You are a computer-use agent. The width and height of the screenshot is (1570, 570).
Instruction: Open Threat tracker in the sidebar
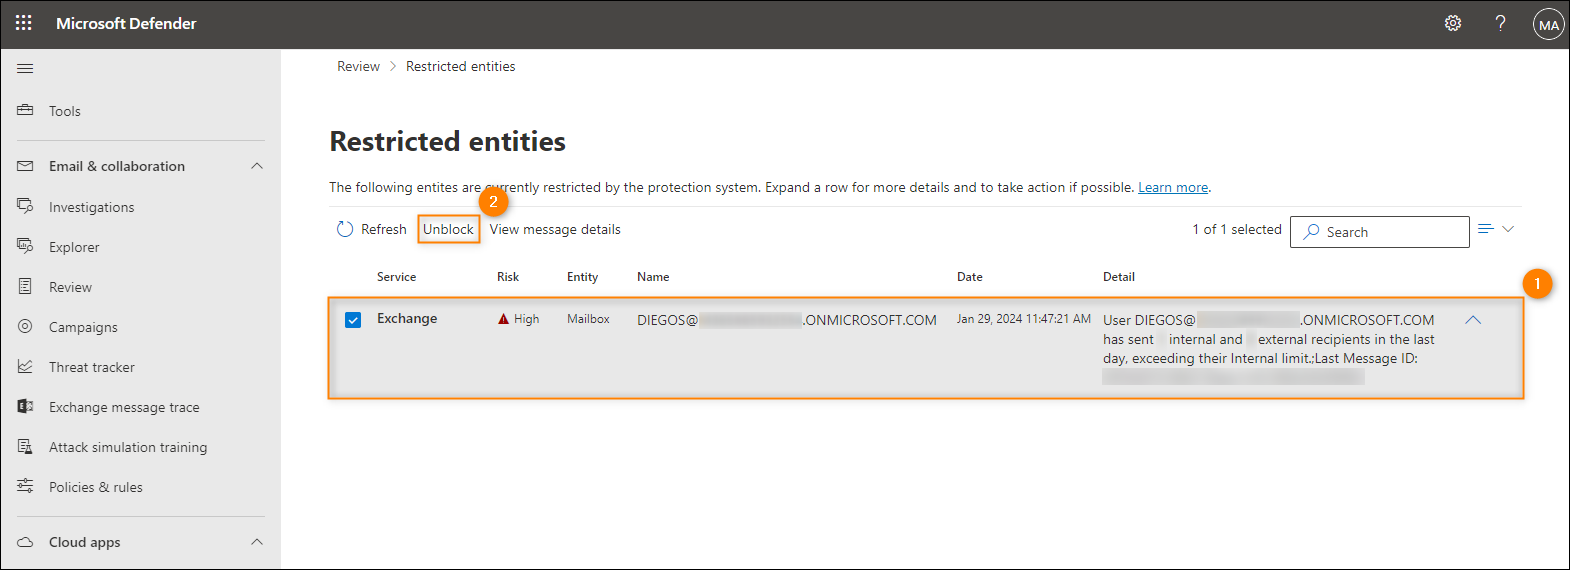[92, 367]
